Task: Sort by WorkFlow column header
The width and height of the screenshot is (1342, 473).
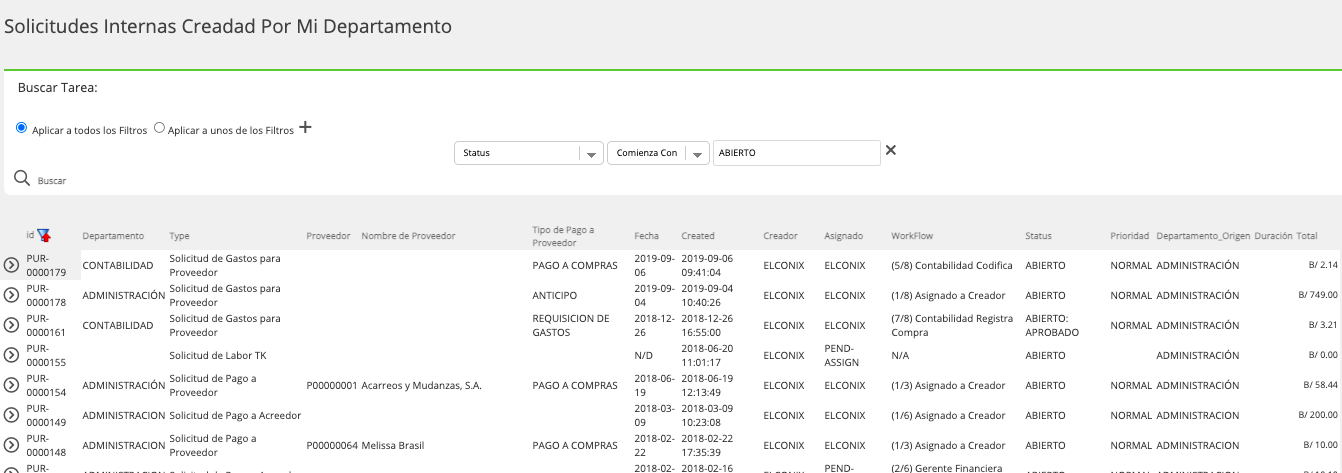Action: [x=912, y=236]
